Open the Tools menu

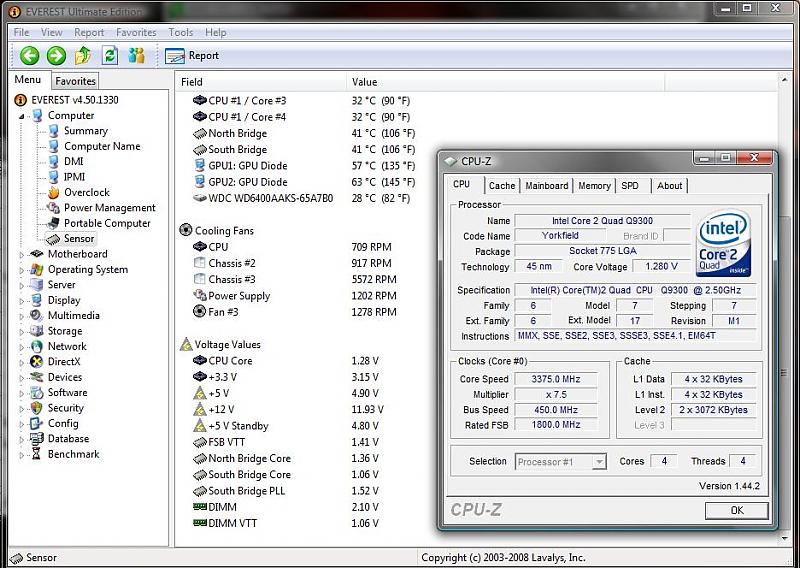click(x=181, y=32)
